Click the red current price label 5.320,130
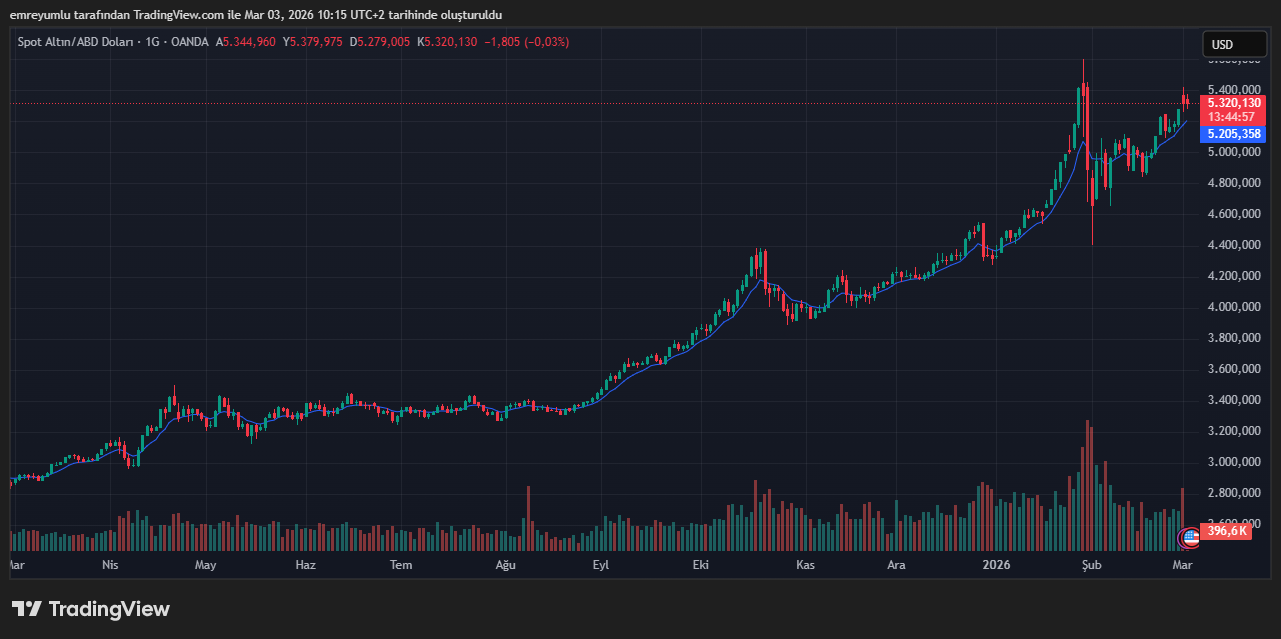 [1234, 102]
